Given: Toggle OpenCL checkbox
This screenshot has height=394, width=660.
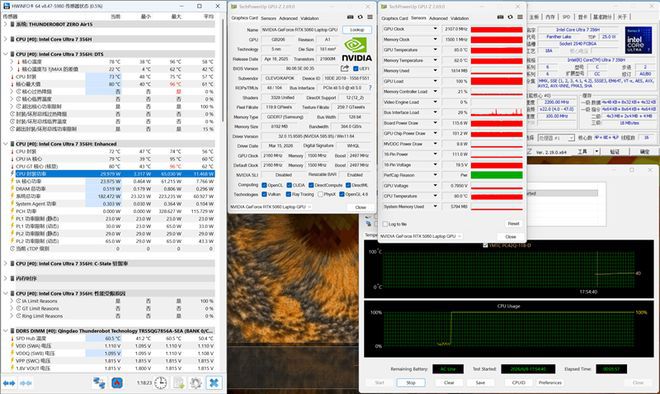Looking at the screenshot, I should (264, 185).
